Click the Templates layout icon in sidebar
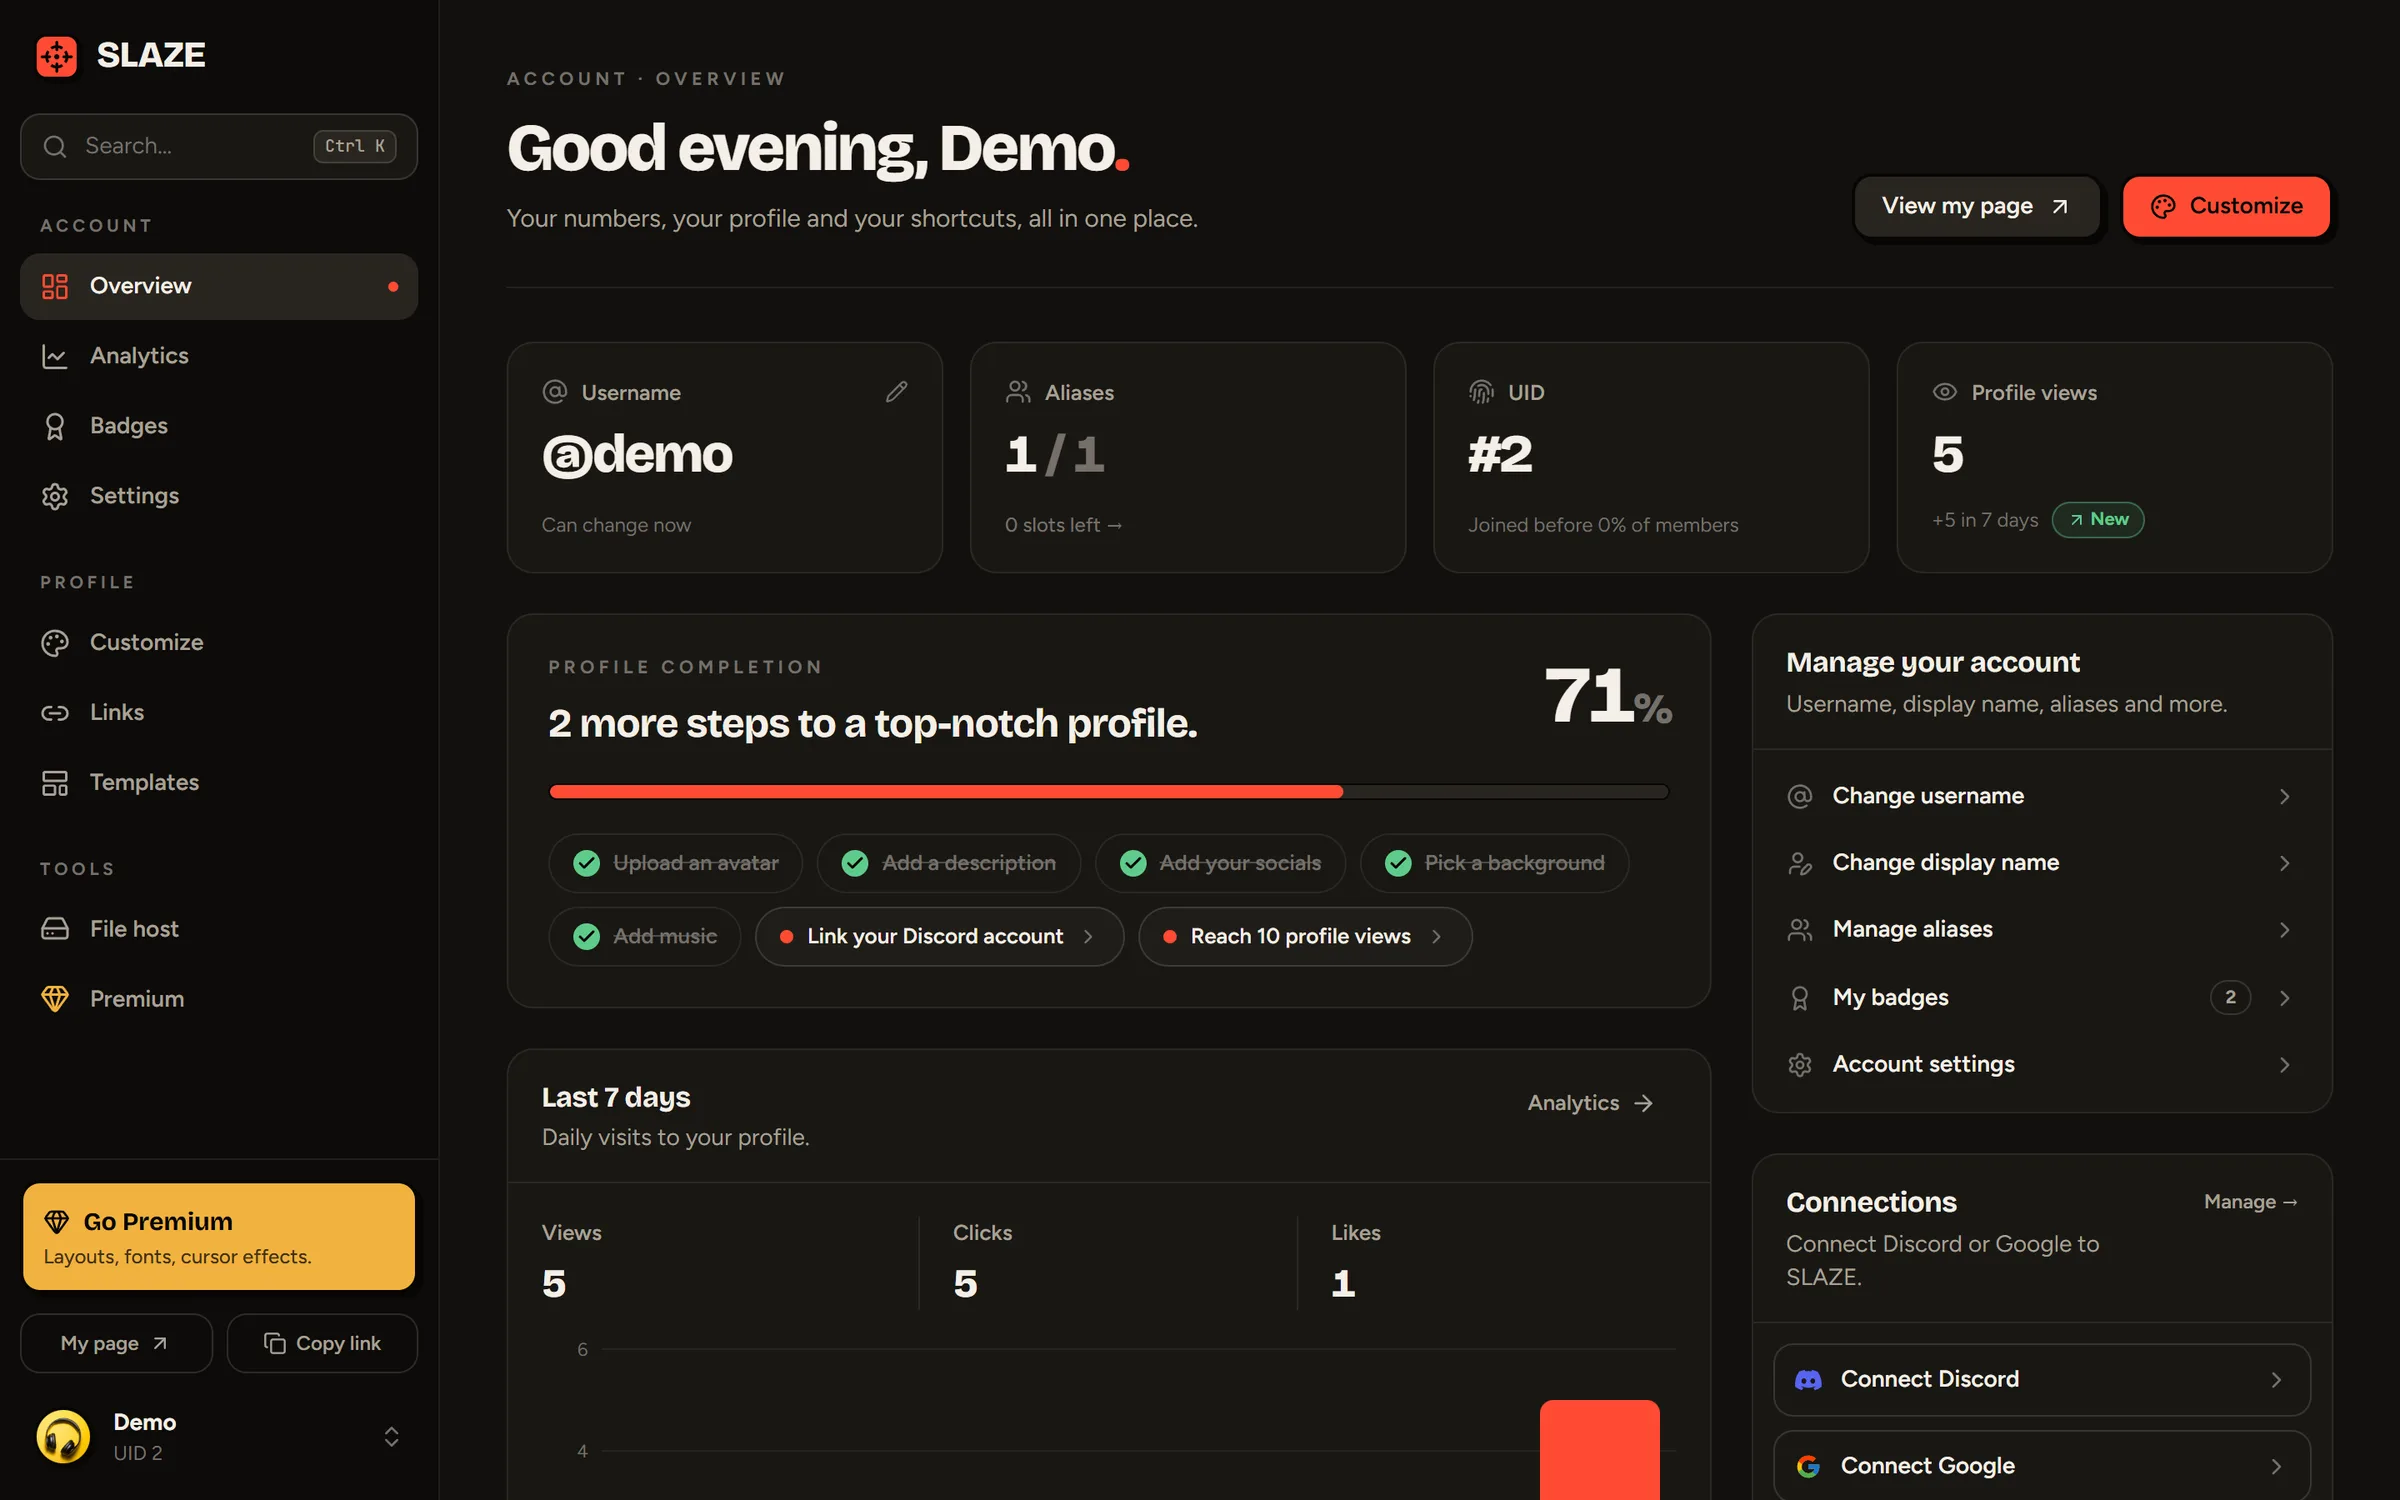 pyautogui.click(x=55, y=782)
